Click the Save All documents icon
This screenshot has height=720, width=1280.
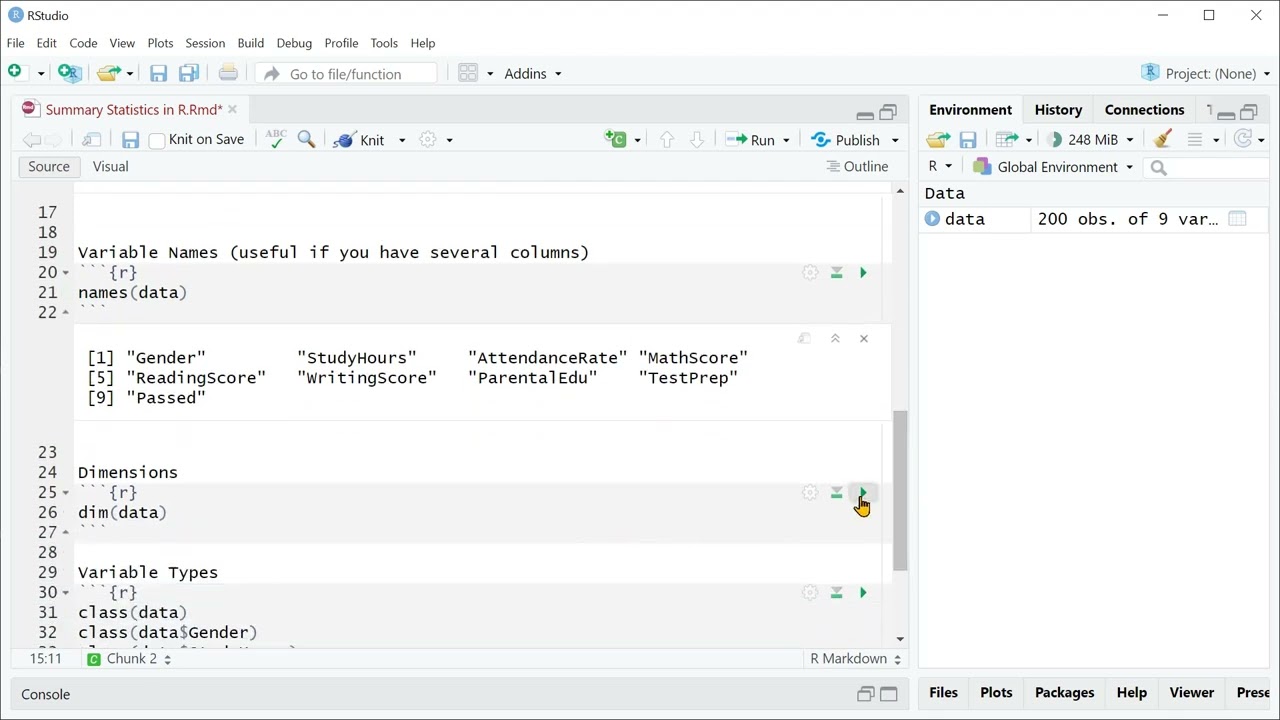tap(189, 73)
